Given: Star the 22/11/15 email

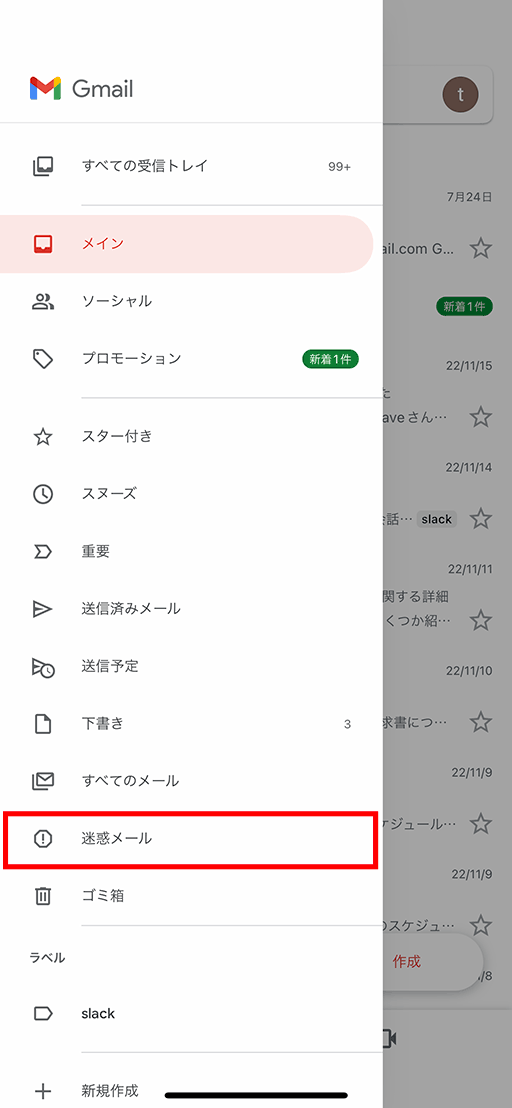Looking at the screenshot, I should point(481,416).
